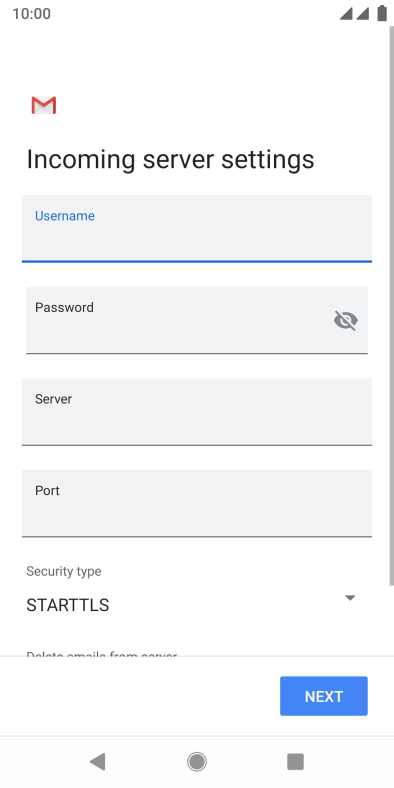Select the Password input field
This screenshot has width=394, height=788.
[197, 320]
